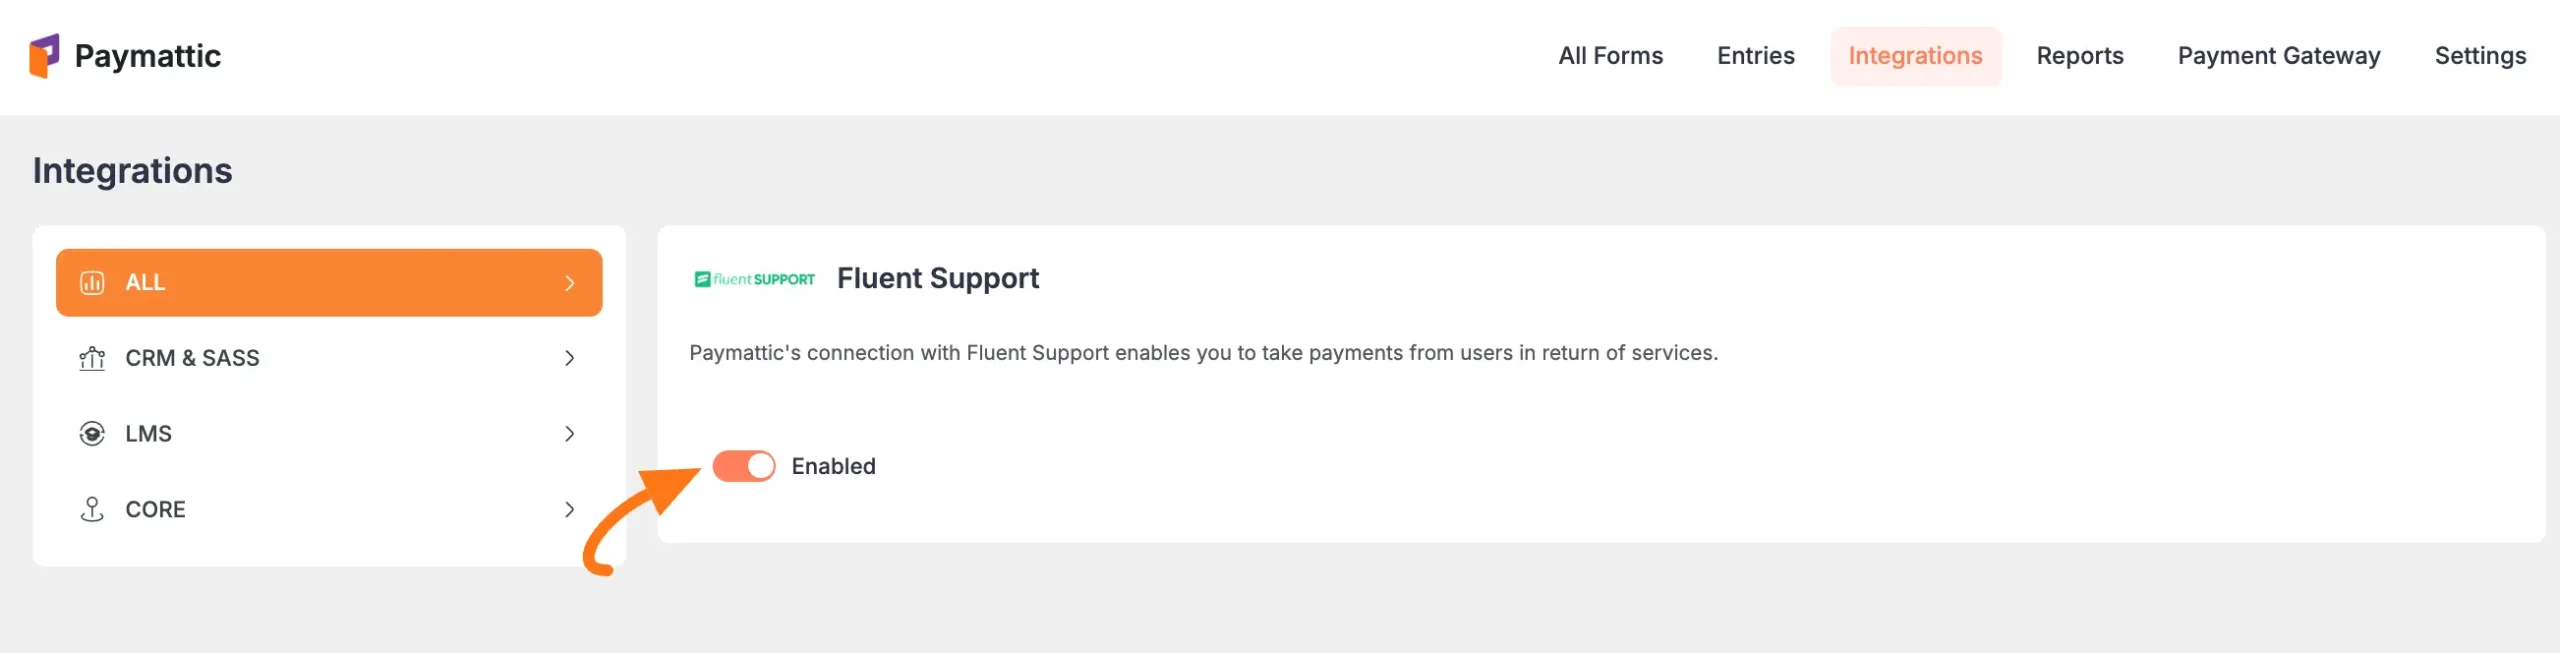Image resolution: width=2560 pixels, height=653 pixels.
Task: Switch to the Reports tab
Action: 2080,56
